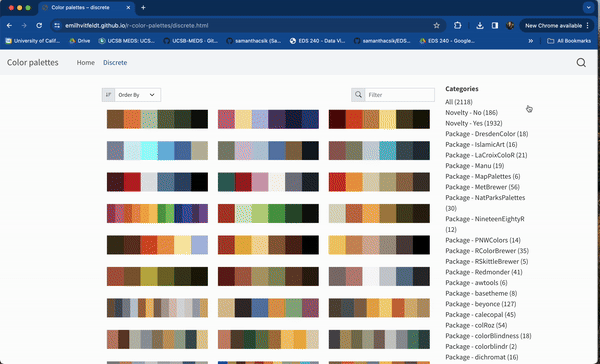Open the extensions puzzle icon
This screenshot has width=600, height=364.
(457, 26)
